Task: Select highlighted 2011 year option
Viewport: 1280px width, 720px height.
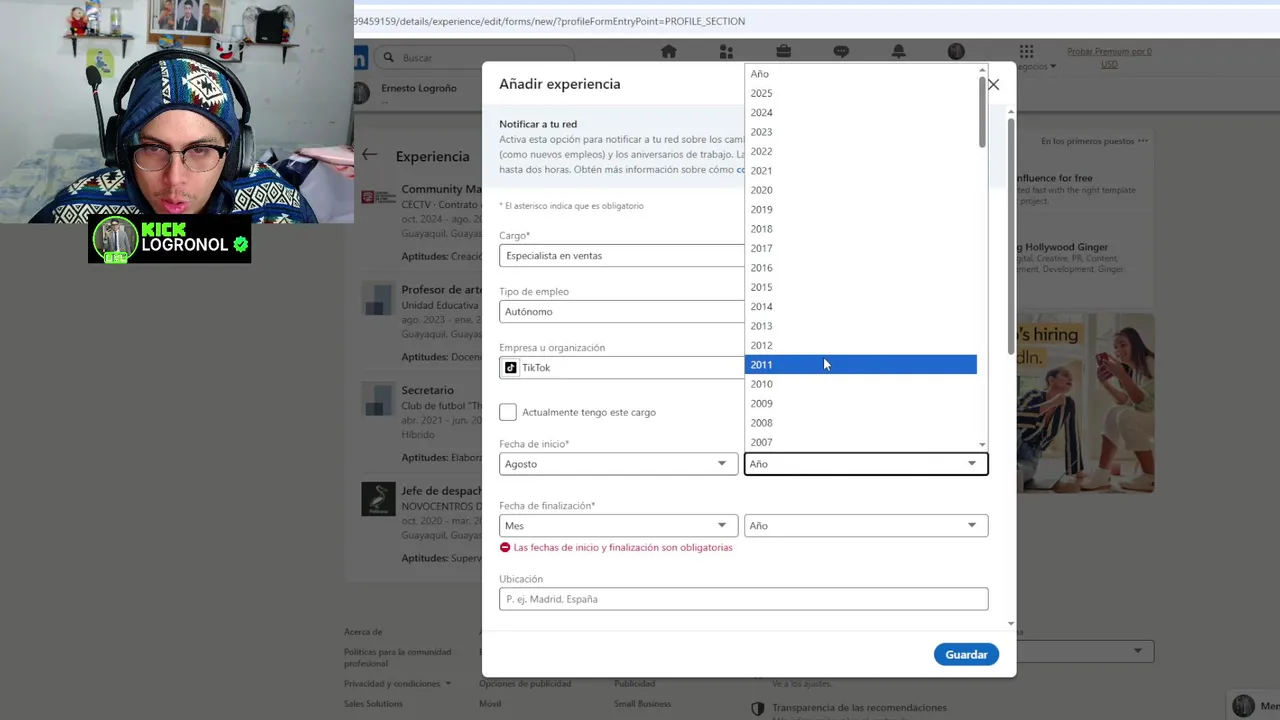Action: pyautogui.click(x=861, y=365)
